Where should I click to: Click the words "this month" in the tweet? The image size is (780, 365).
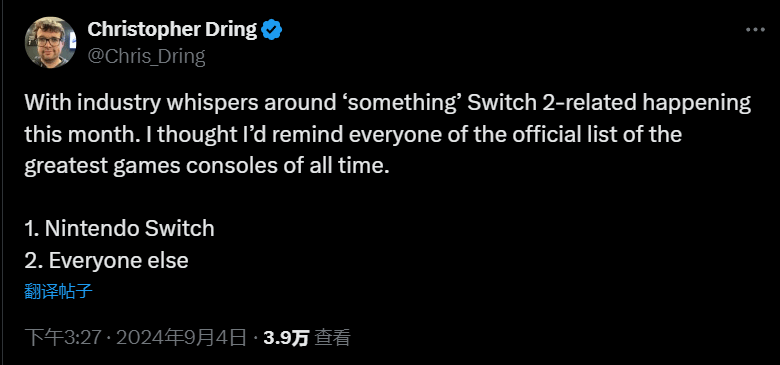(79, 134)
